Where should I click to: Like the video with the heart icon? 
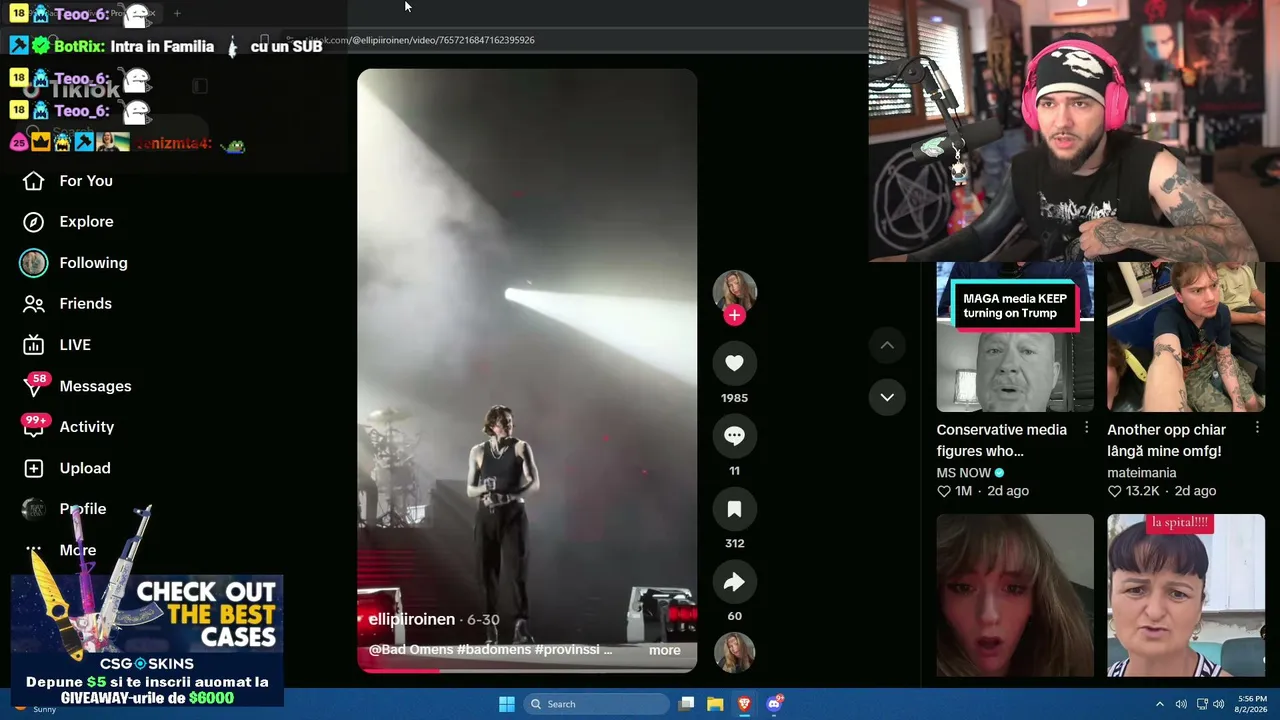pyautogui.click(x=734, y=364)
